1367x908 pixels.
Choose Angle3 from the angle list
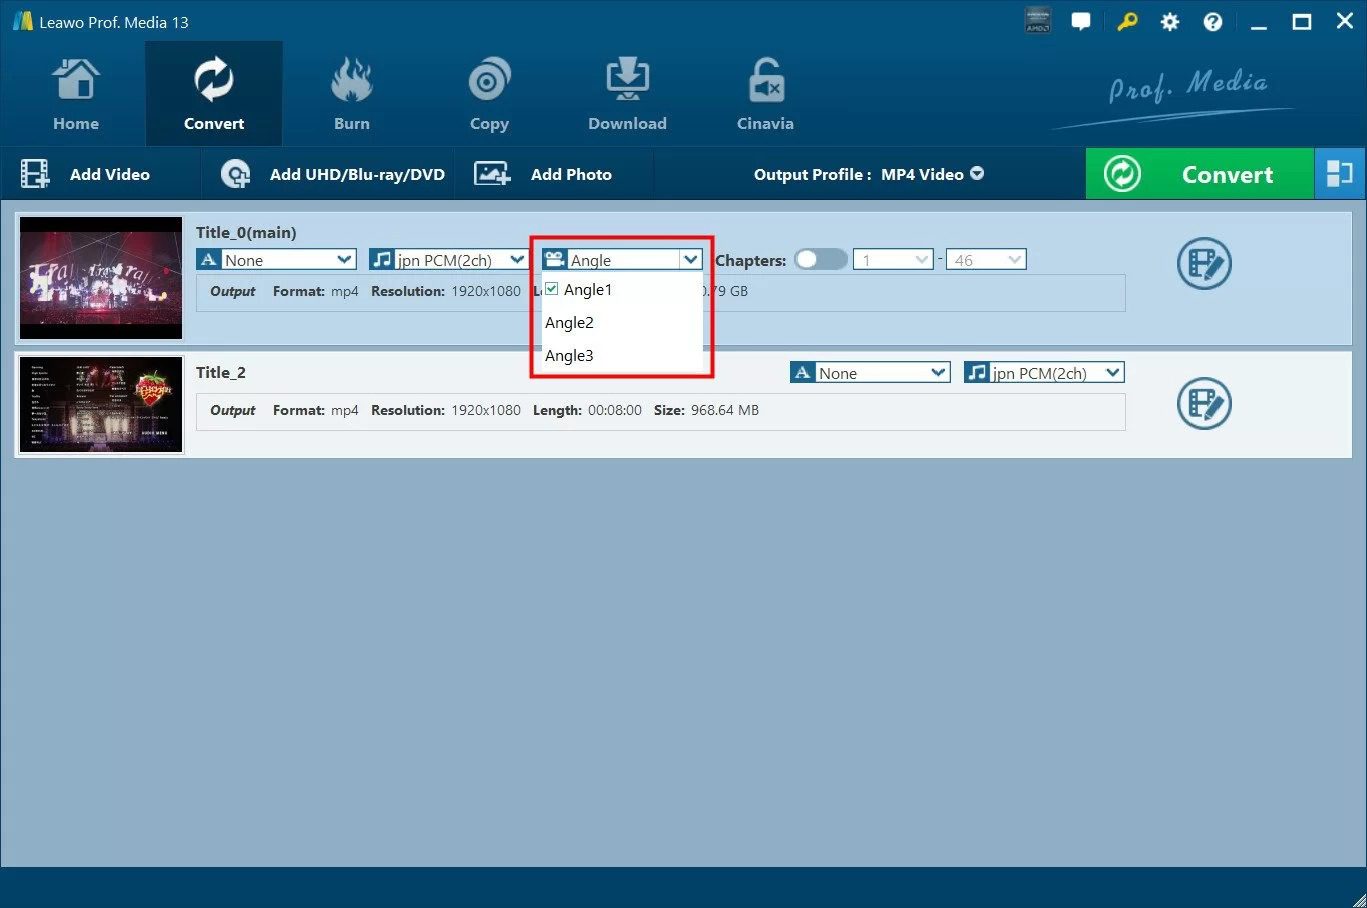(569, 356)
